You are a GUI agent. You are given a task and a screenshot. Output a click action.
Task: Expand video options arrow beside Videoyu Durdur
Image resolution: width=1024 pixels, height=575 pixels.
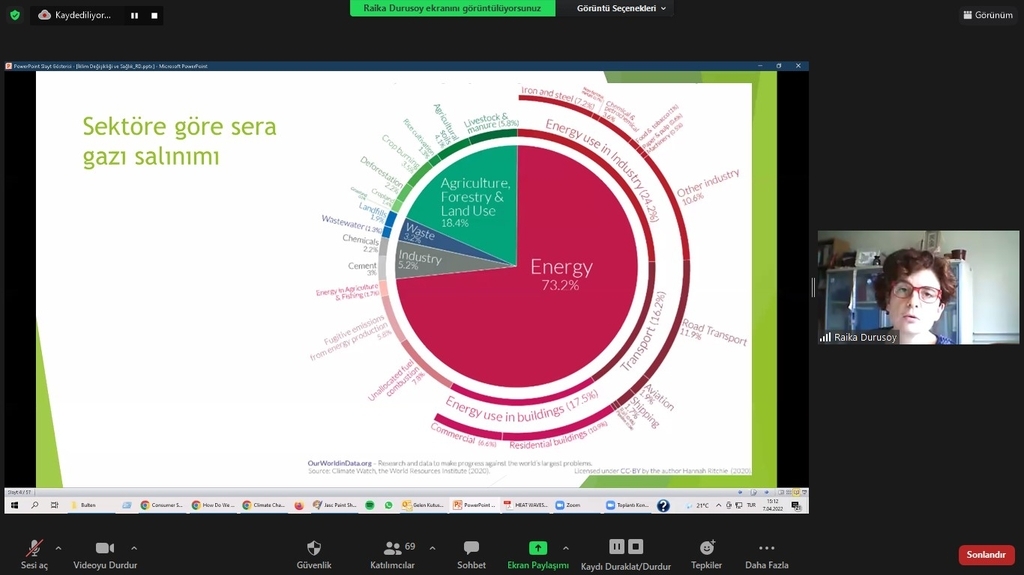pos(134,548)
